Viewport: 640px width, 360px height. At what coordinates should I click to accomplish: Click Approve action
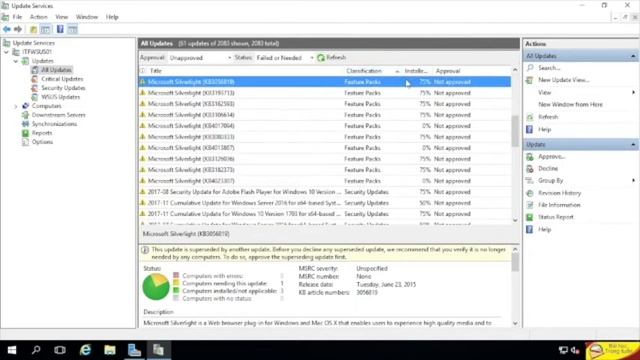click(551, 156)
